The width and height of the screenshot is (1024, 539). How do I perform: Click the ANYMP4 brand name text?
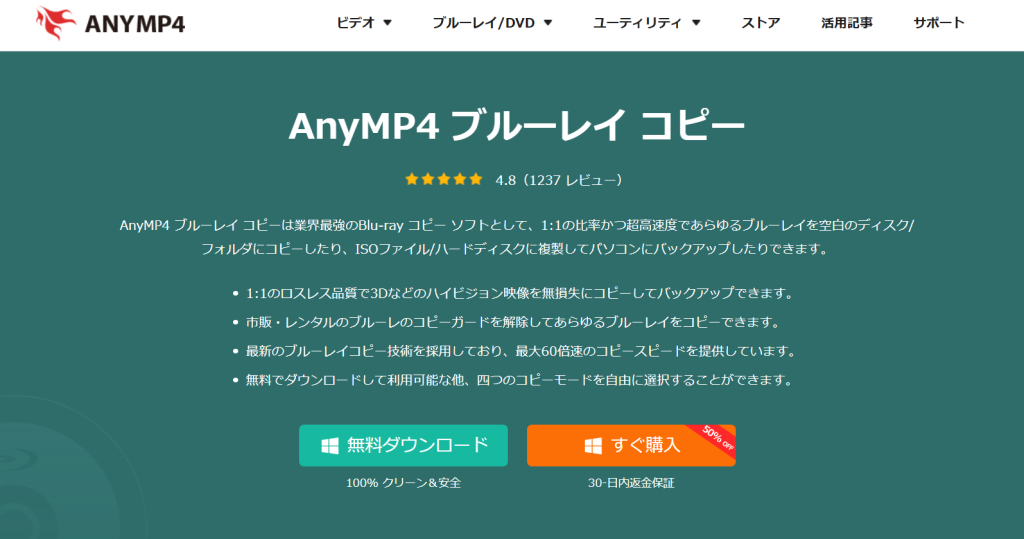click(x=135, y=25)
